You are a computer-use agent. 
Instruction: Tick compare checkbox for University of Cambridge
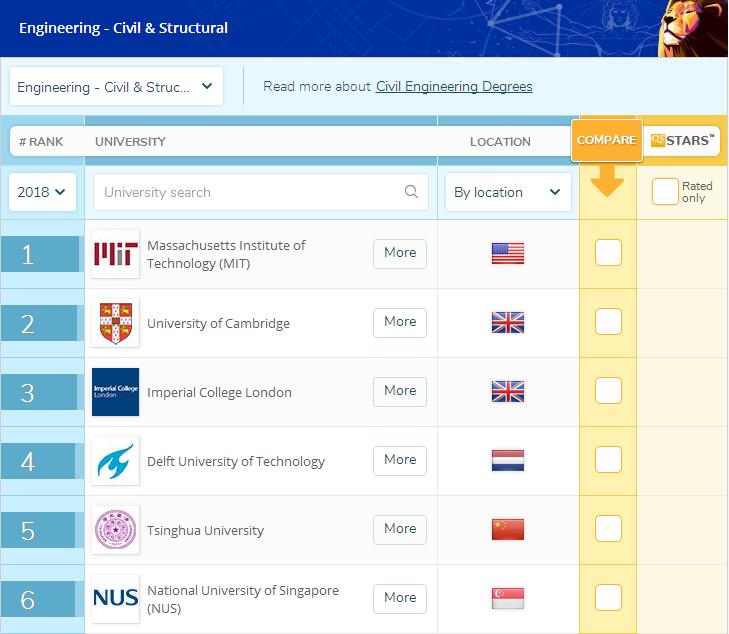608,321
